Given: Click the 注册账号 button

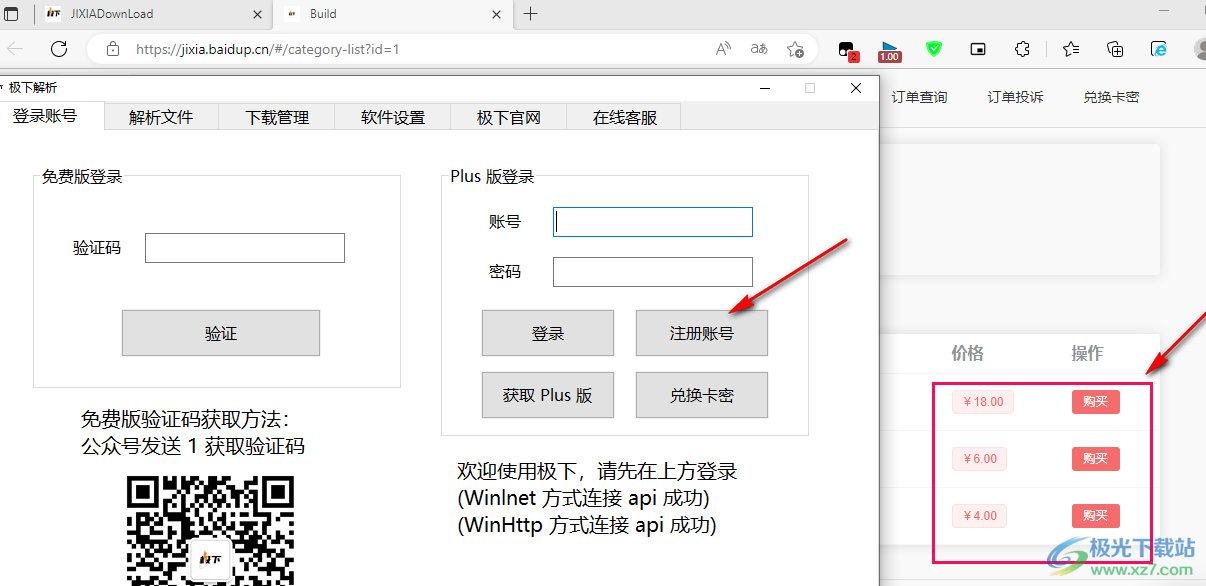Looking at the screenshot, I should point(702,333).
